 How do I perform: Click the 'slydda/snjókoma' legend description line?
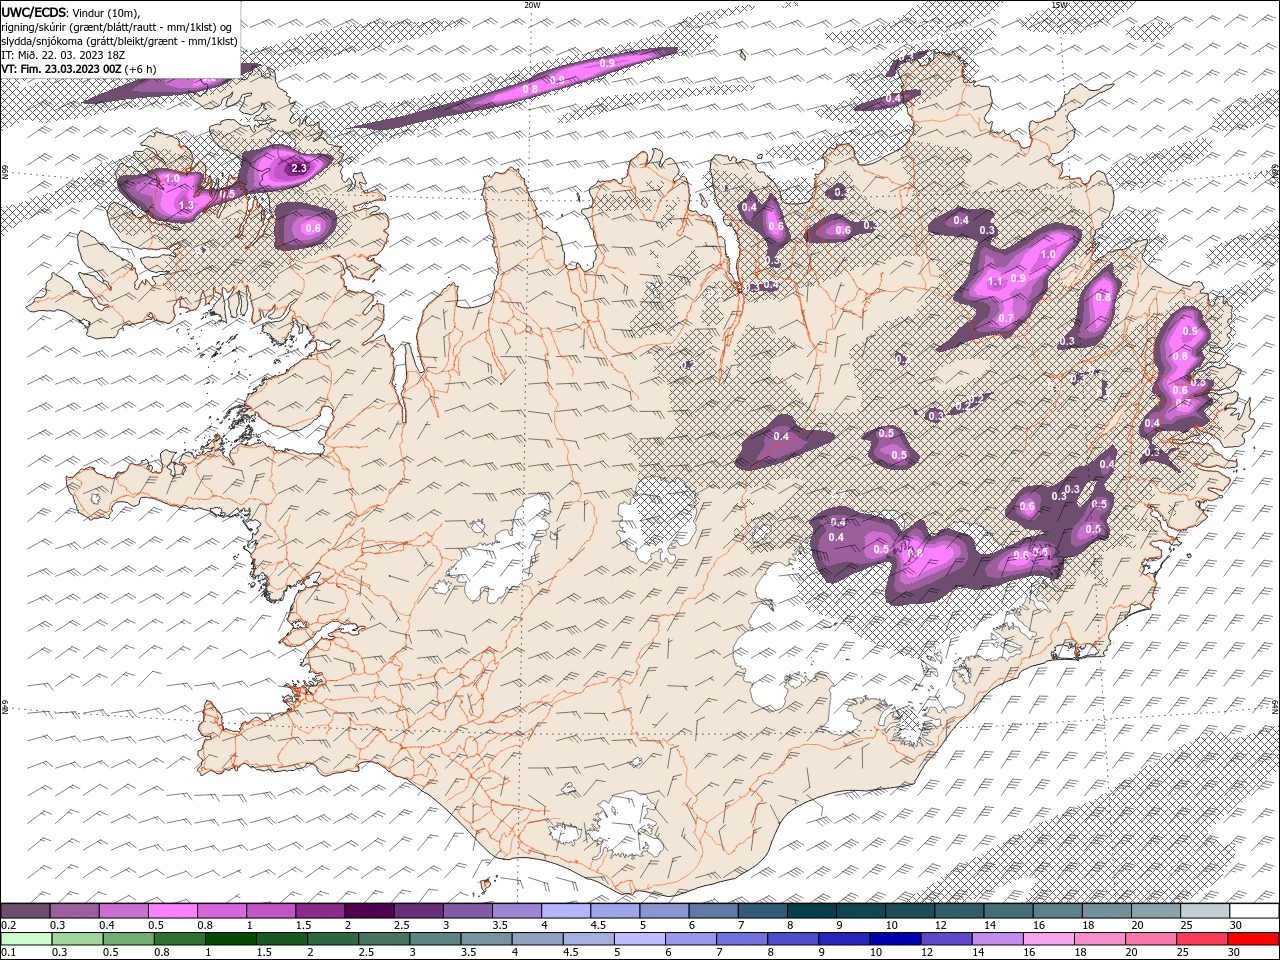119,41
